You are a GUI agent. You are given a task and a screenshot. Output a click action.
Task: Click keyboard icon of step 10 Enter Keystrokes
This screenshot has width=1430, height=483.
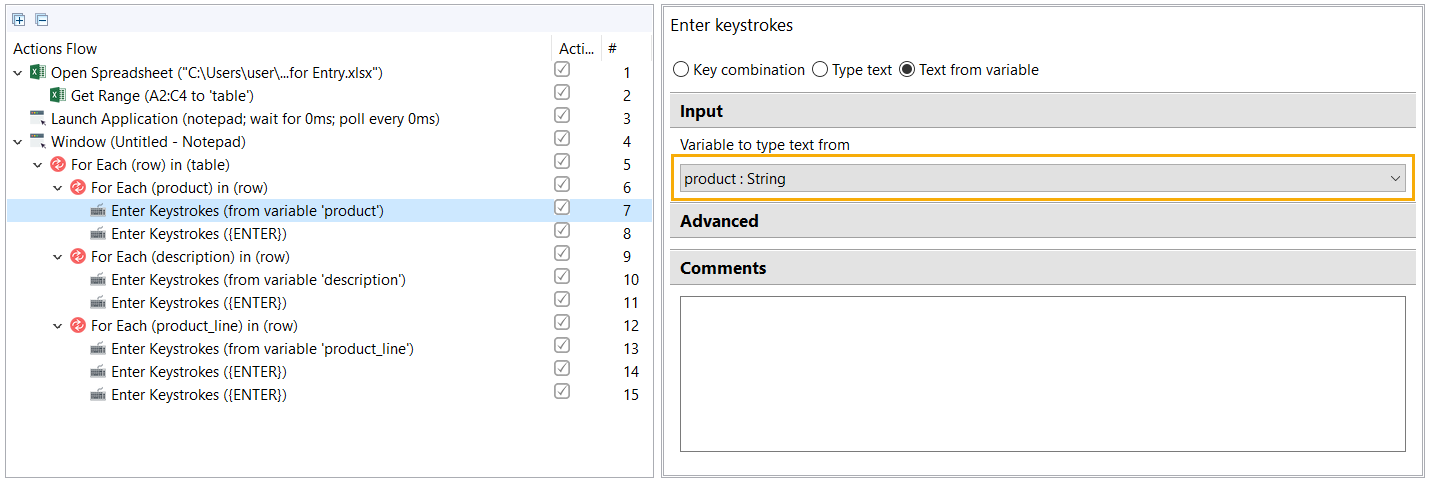(98, 280)
